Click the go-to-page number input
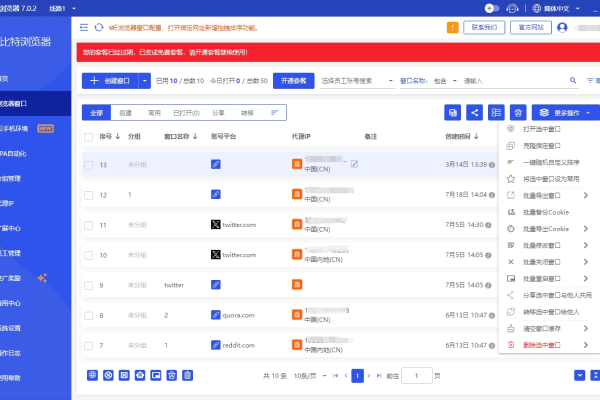600x400 pixels. pos(417,376)
